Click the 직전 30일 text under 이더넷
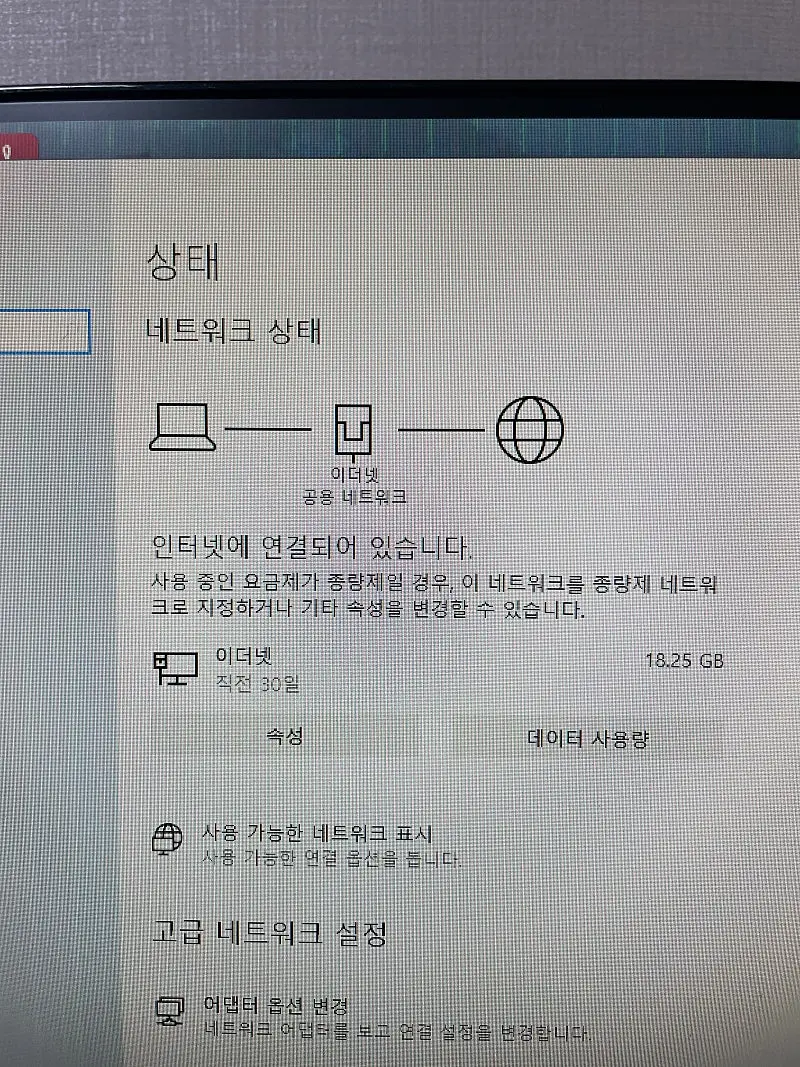 pyautogui.click(x=257, y=685)
